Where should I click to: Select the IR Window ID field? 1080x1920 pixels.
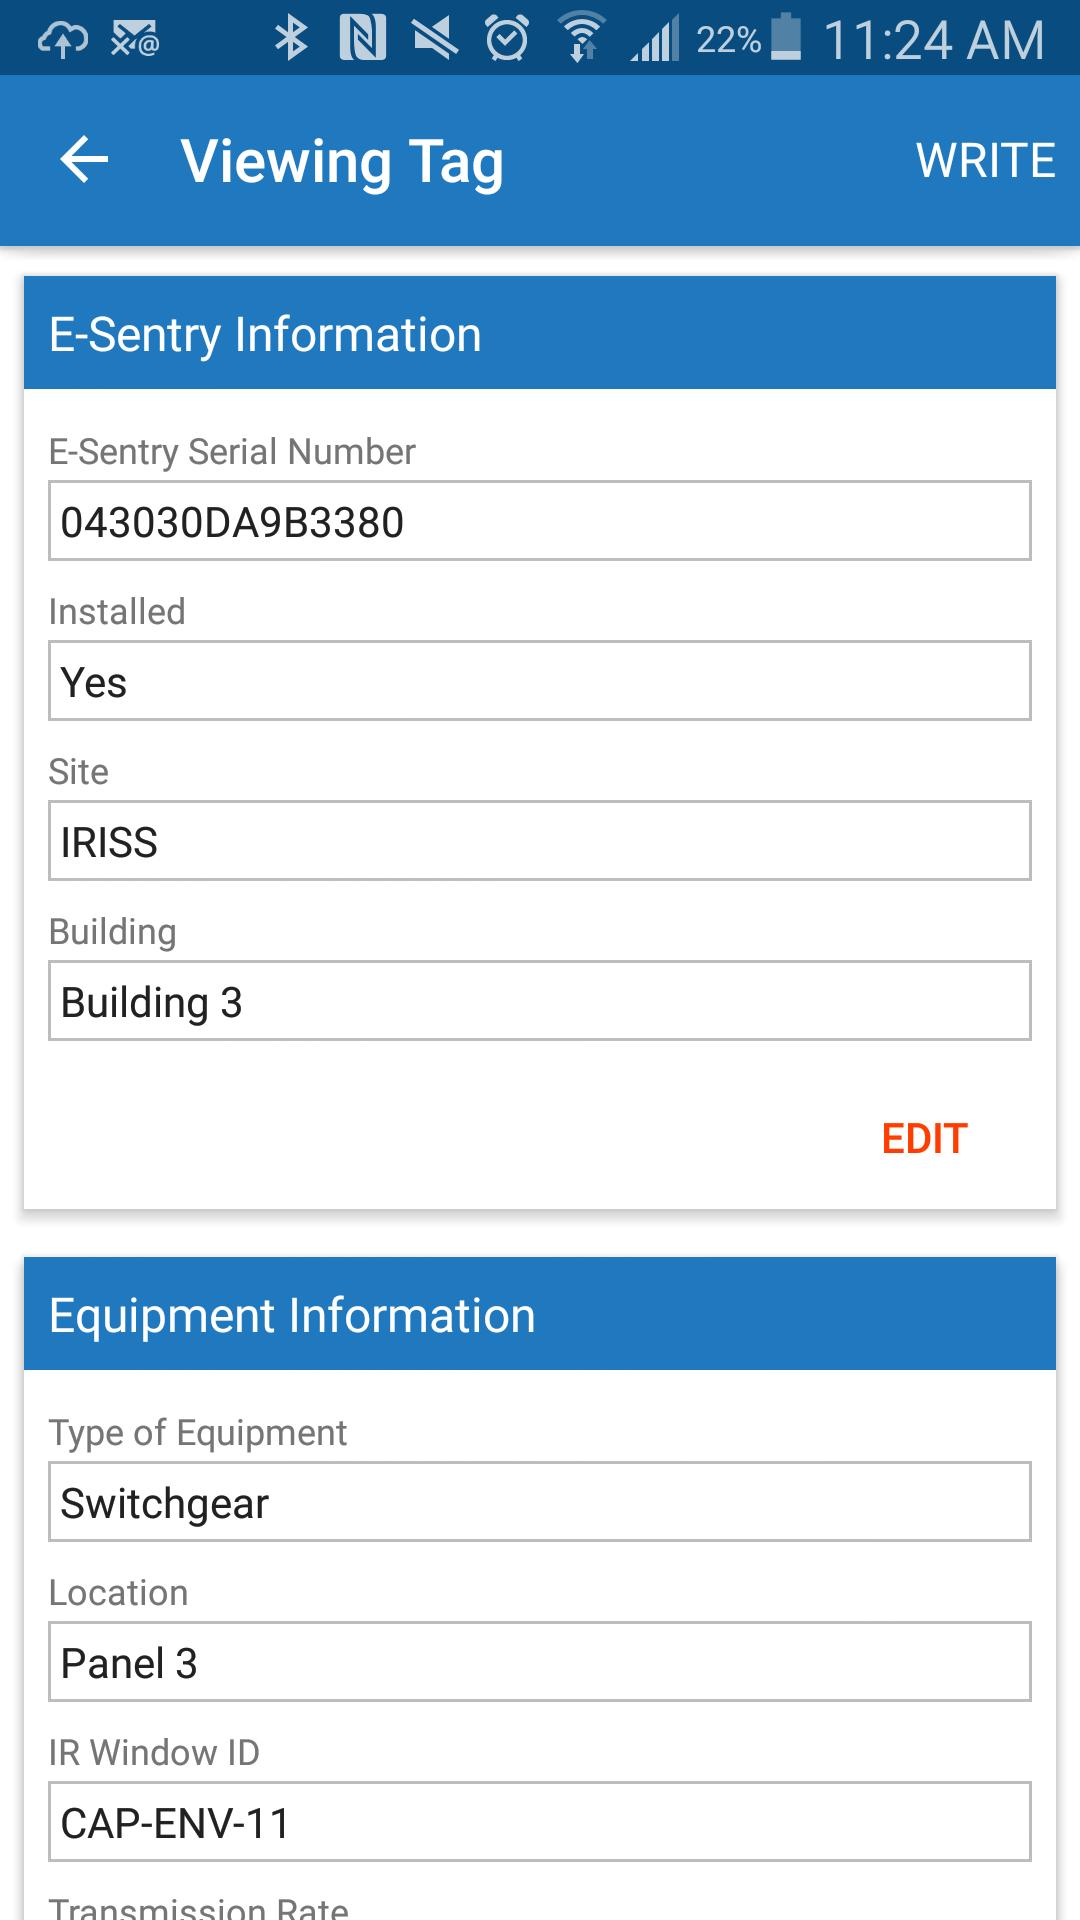(x=540, y=1822)
